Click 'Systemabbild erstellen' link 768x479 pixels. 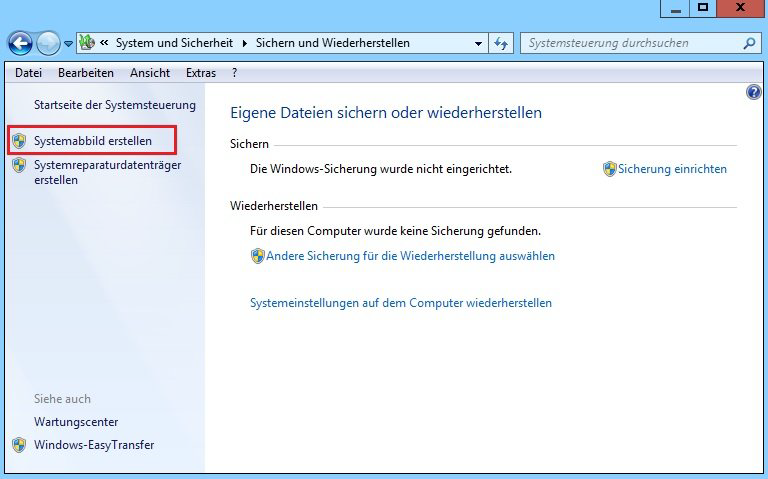93,141
